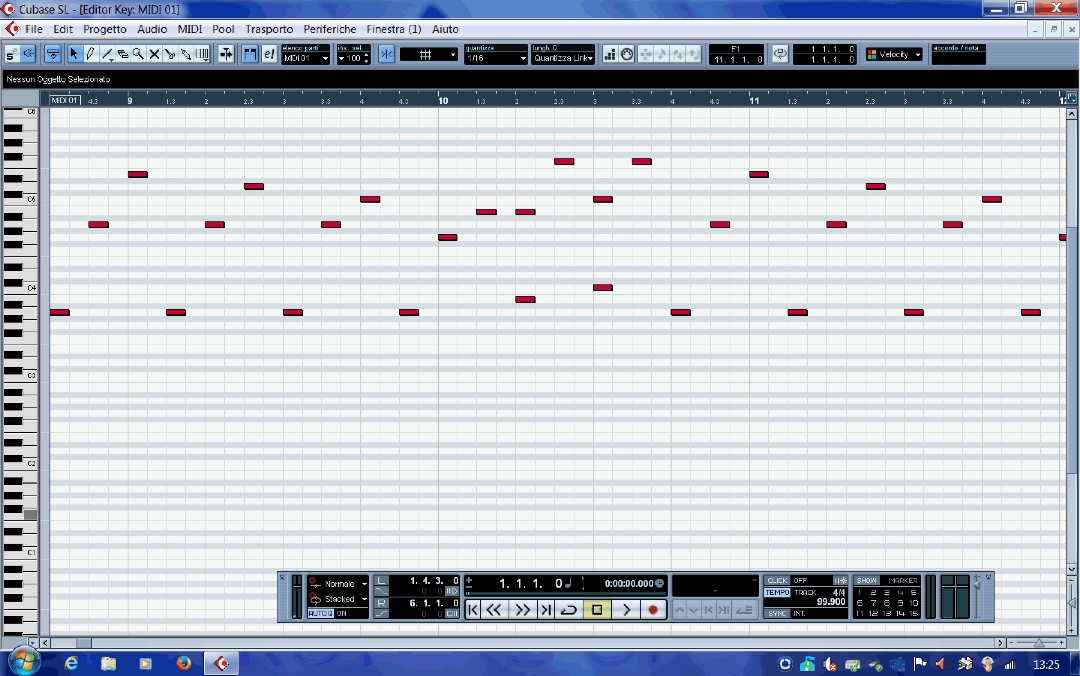1080x676 pixels.
Task: Toggle the CLICK metronome button
Action: (x=778, y=580)
